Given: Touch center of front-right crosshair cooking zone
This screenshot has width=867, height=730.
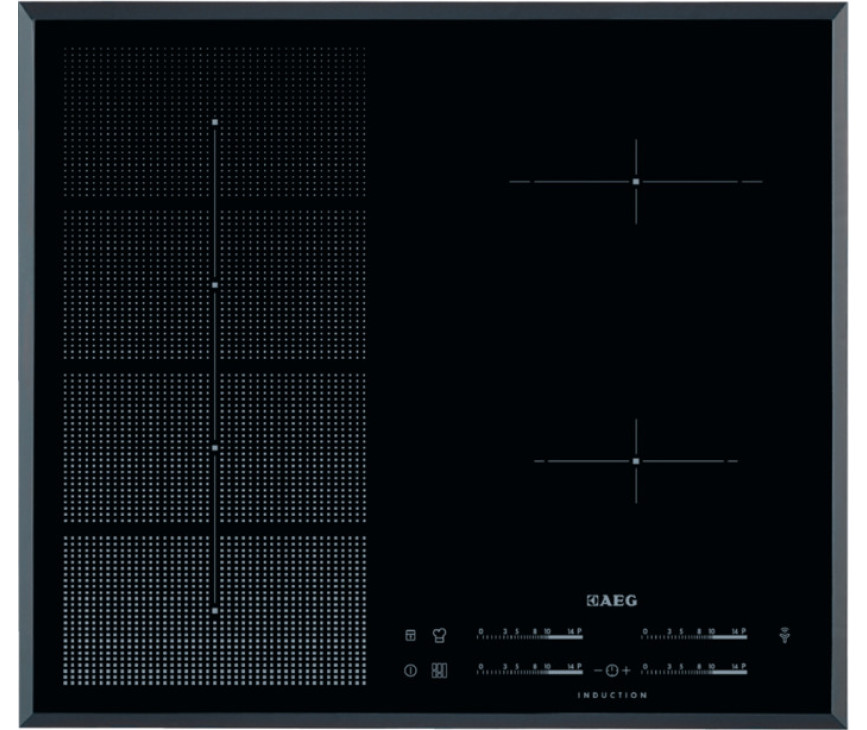Looking at the screenshot, I should coord(636,461).
